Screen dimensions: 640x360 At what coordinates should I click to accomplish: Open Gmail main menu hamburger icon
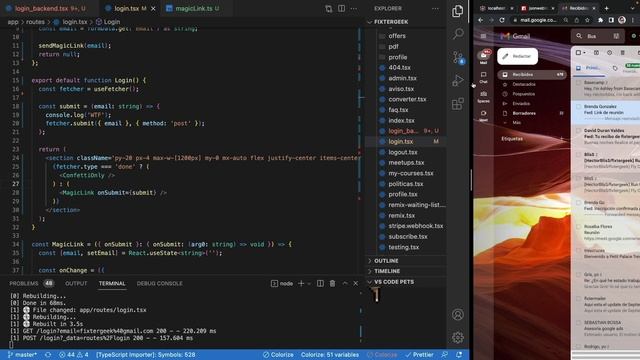click(483, 36)
